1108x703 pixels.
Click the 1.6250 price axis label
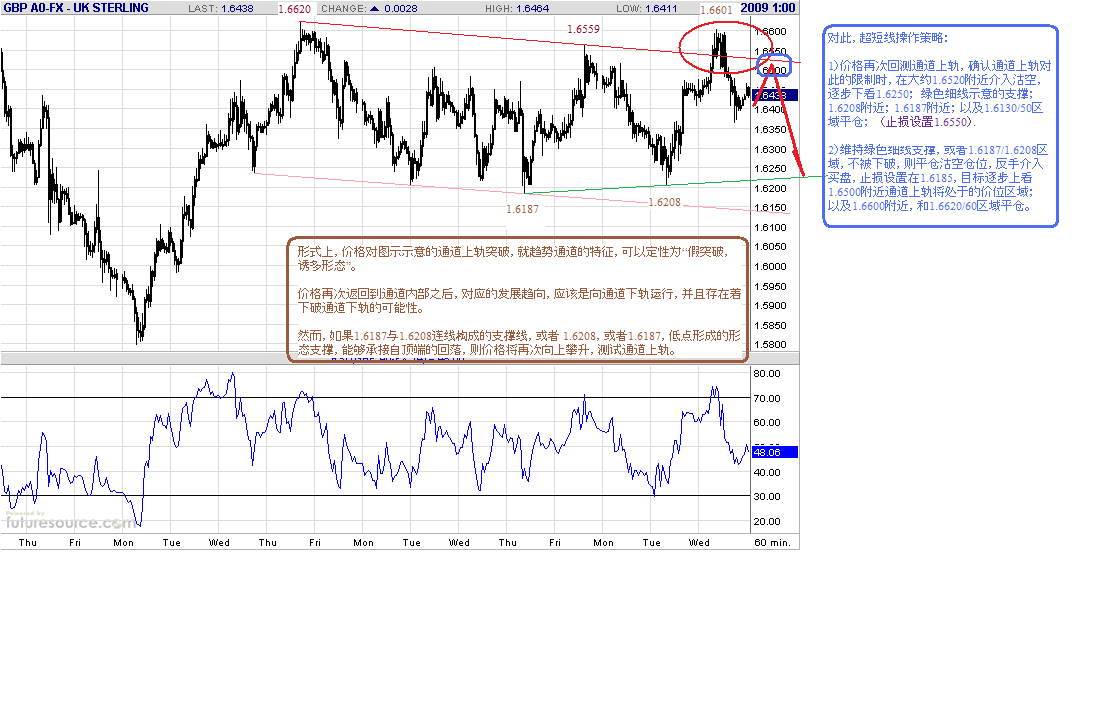point(770,168)
